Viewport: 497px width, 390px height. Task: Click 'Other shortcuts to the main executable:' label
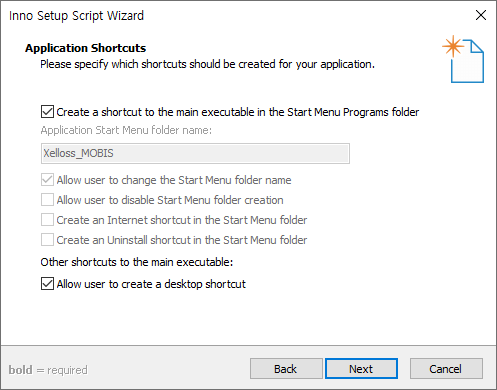point(137,262)
